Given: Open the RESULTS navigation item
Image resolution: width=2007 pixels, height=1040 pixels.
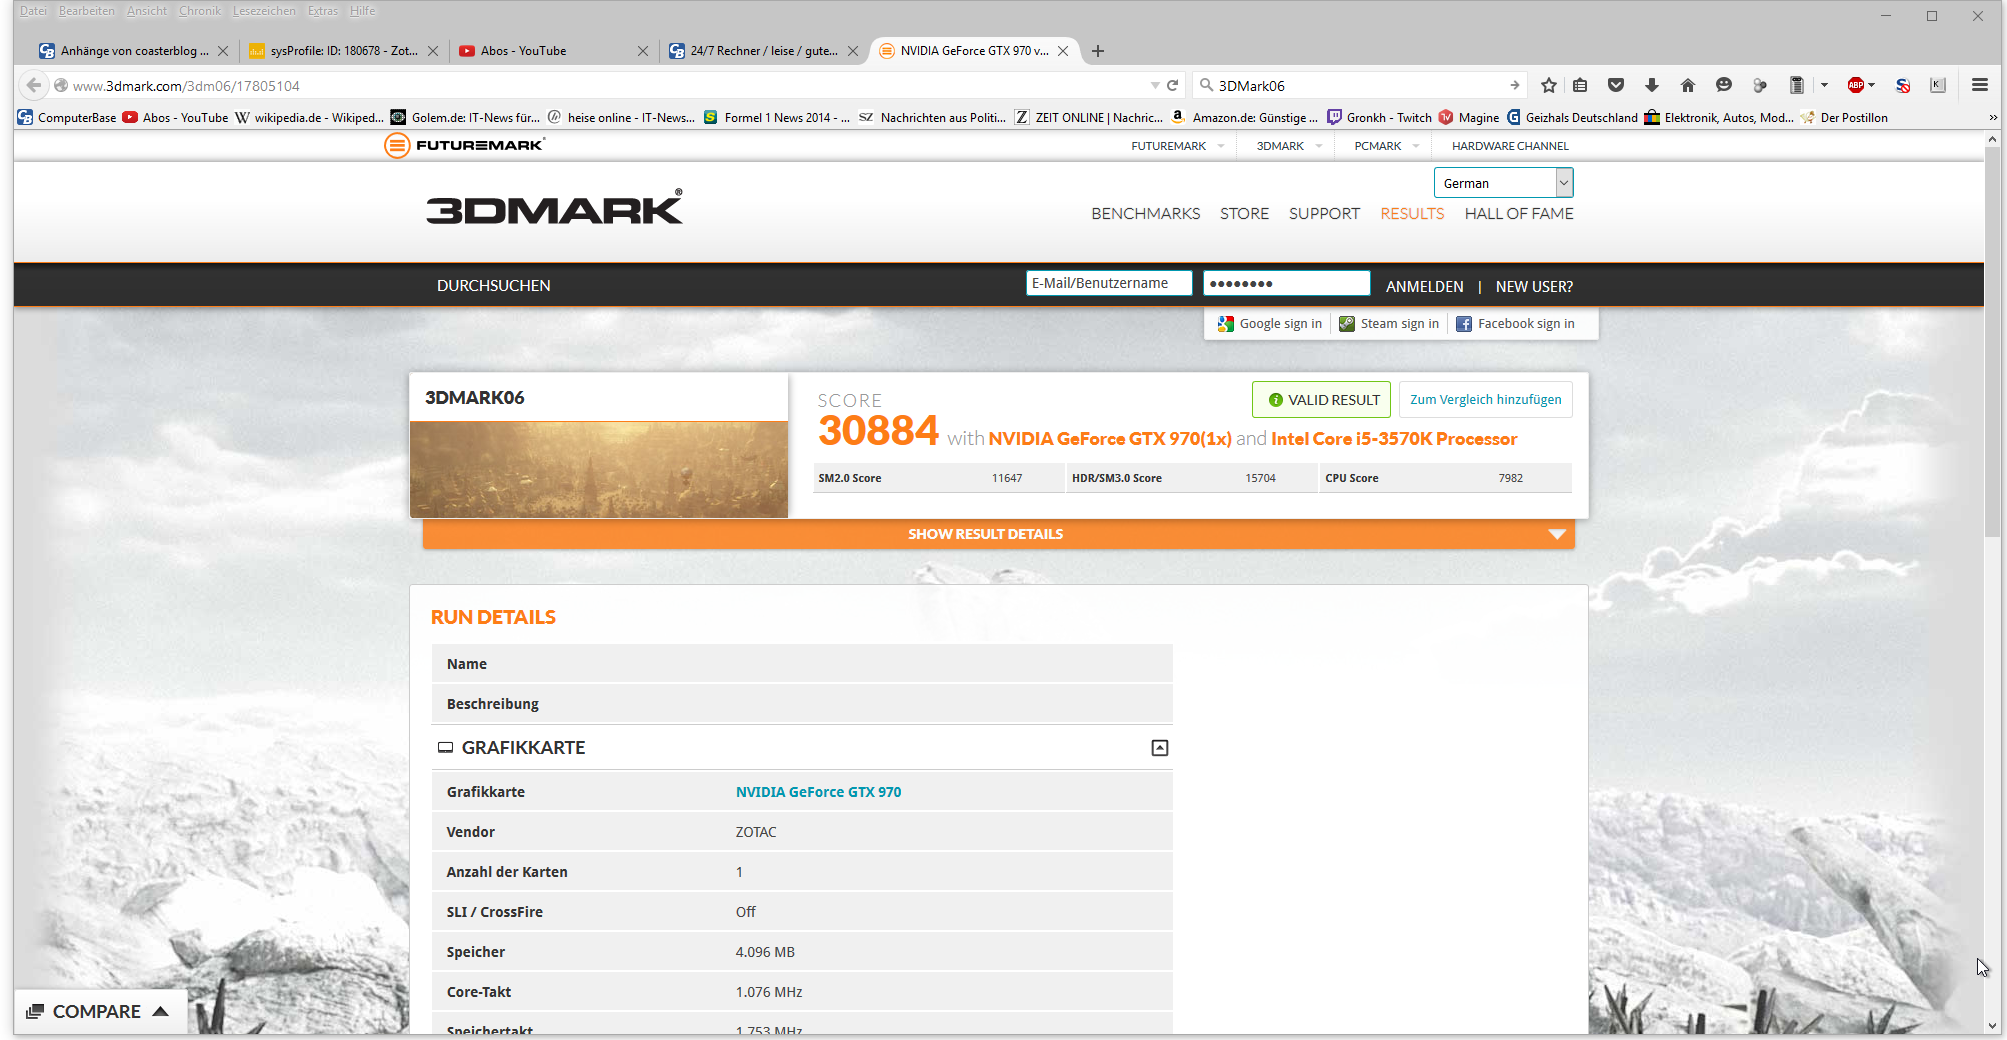Looking at the screenshot, I should pos(1412,214).
